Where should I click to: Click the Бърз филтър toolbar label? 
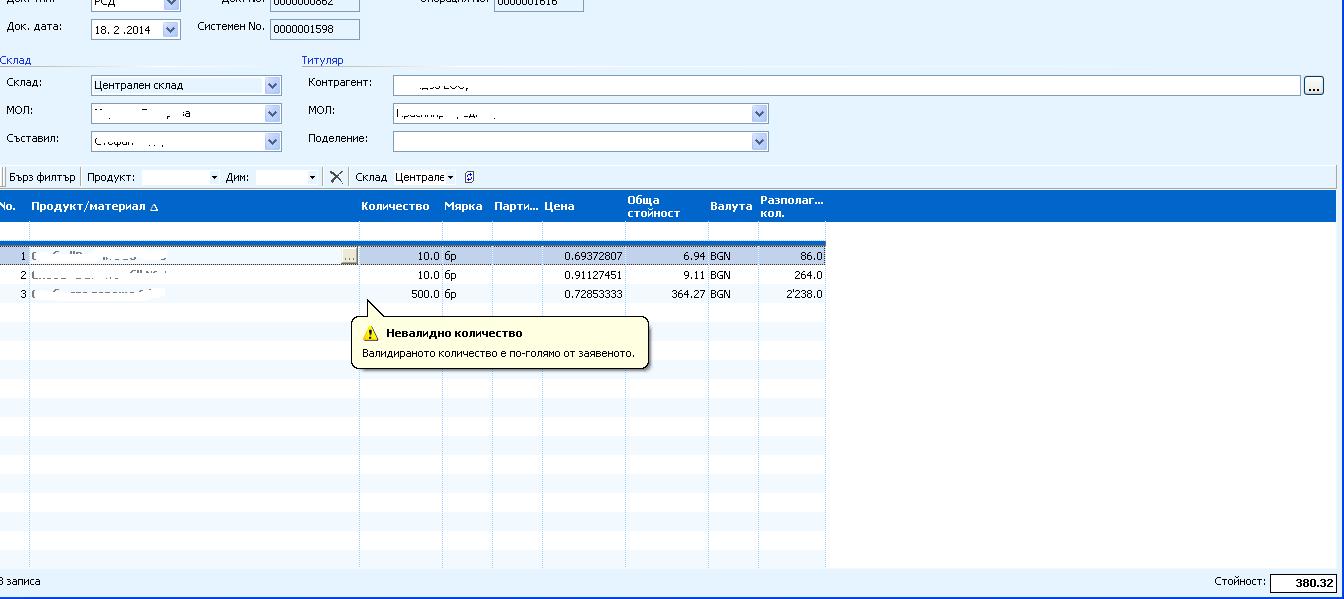tap(42, 177)
